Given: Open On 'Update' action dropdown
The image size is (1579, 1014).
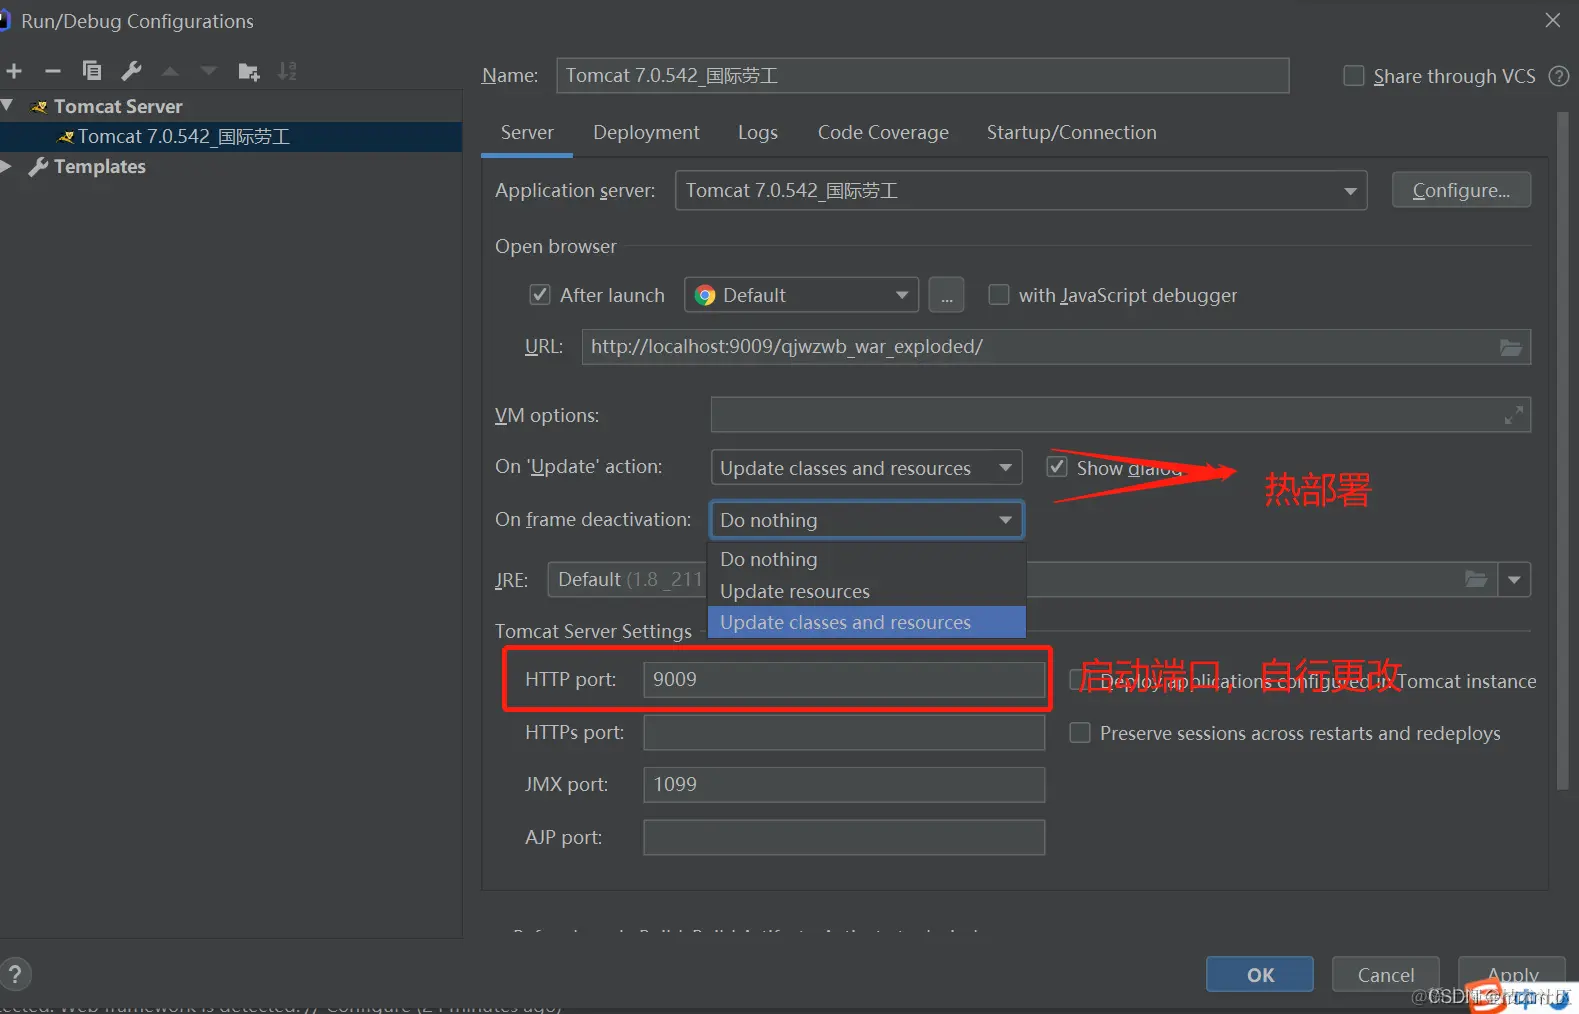Looking at the screenshot, I should [866, 467].
